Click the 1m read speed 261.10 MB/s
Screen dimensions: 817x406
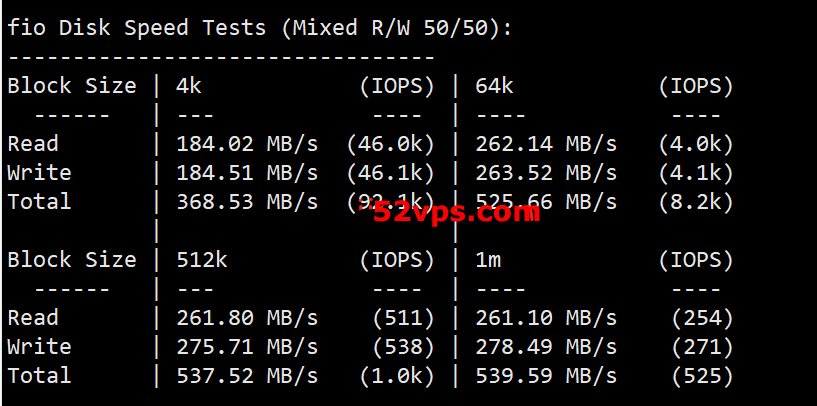tap(546, 317)
